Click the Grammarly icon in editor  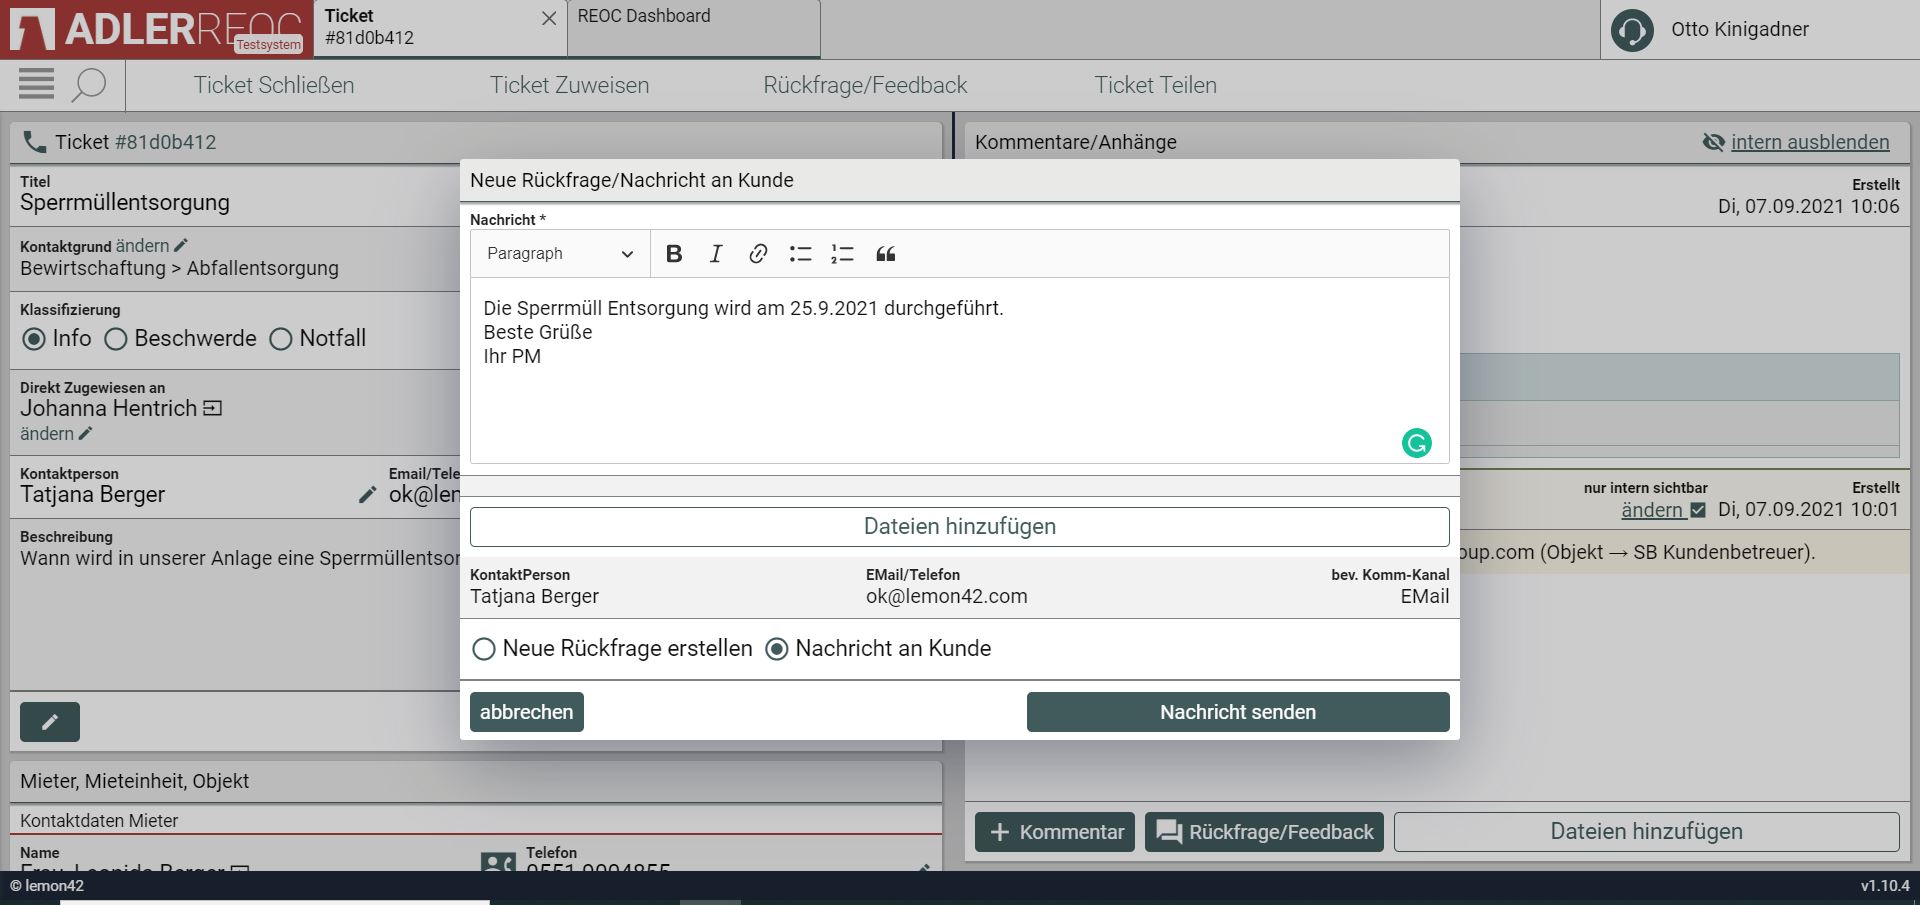click(x=1416, y=443)
